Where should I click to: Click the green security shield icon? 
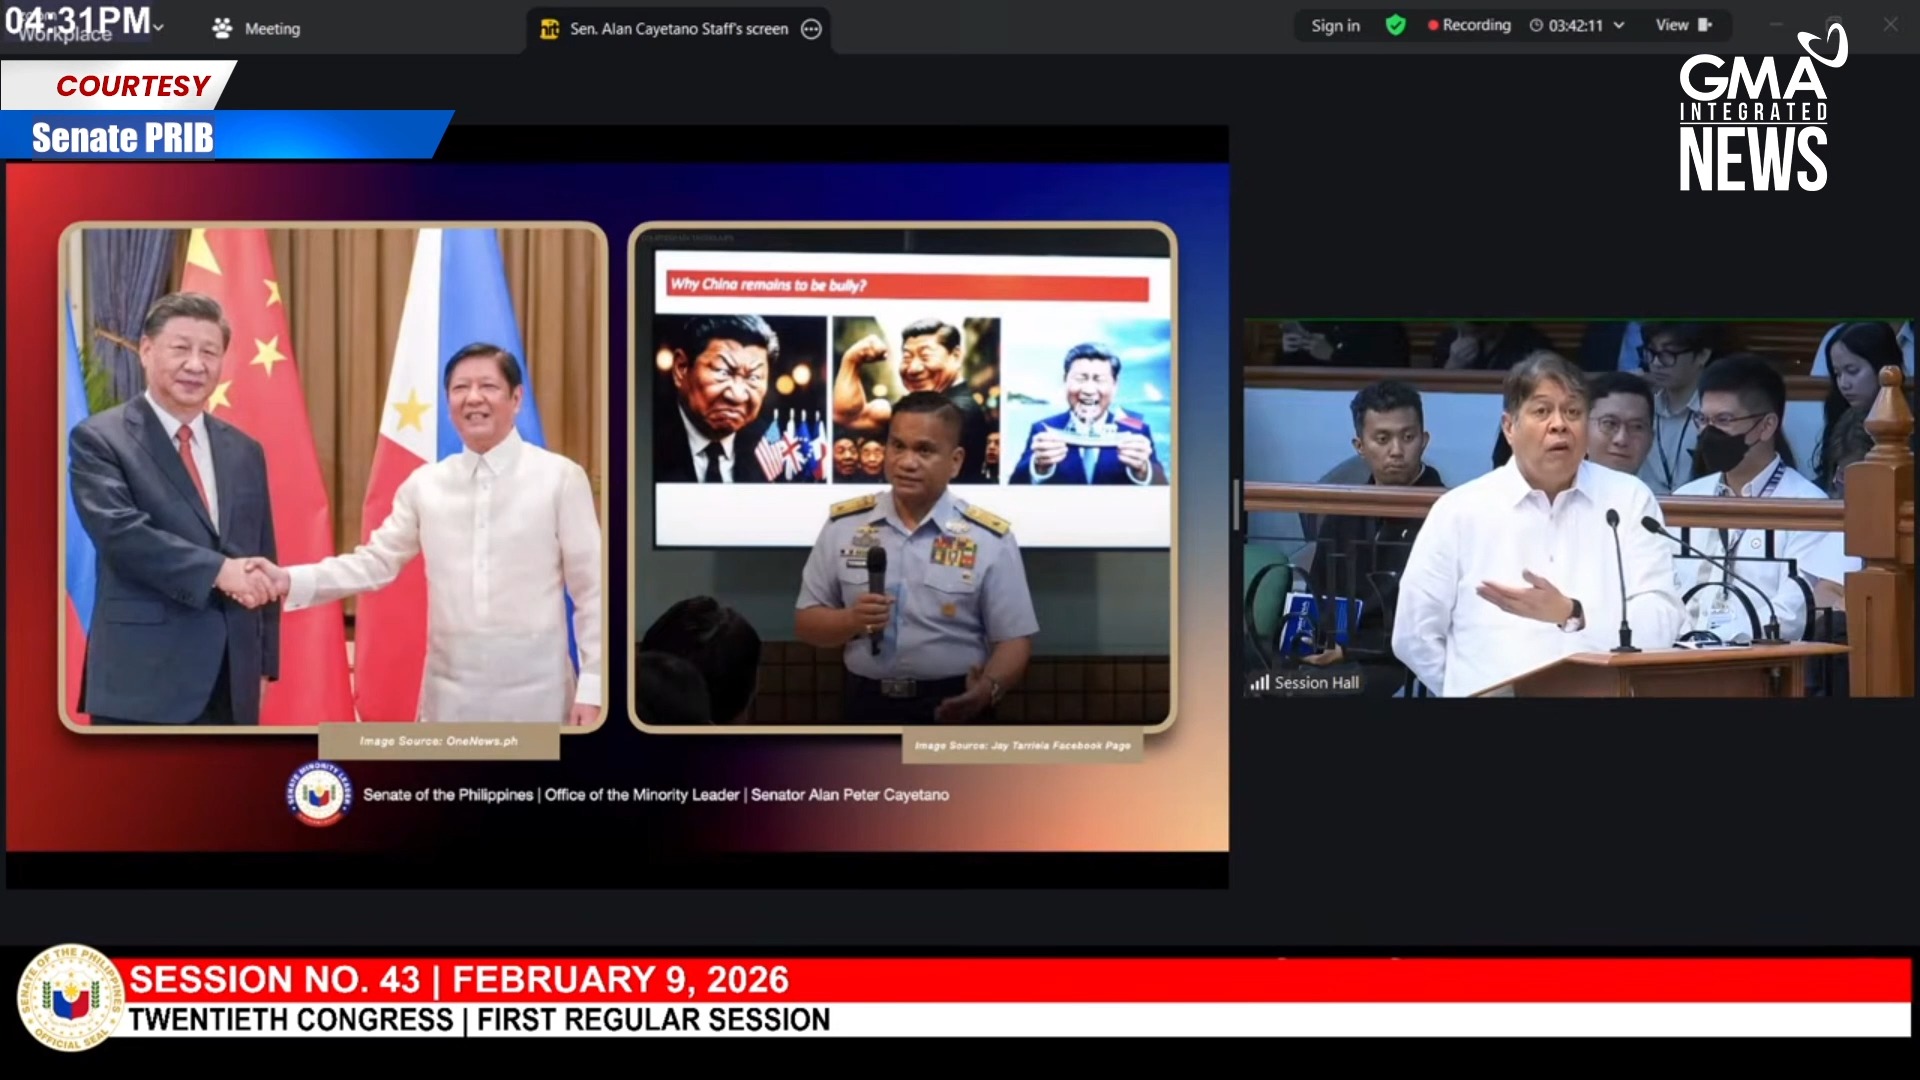pyautogui.click(x=1395, y=25)
